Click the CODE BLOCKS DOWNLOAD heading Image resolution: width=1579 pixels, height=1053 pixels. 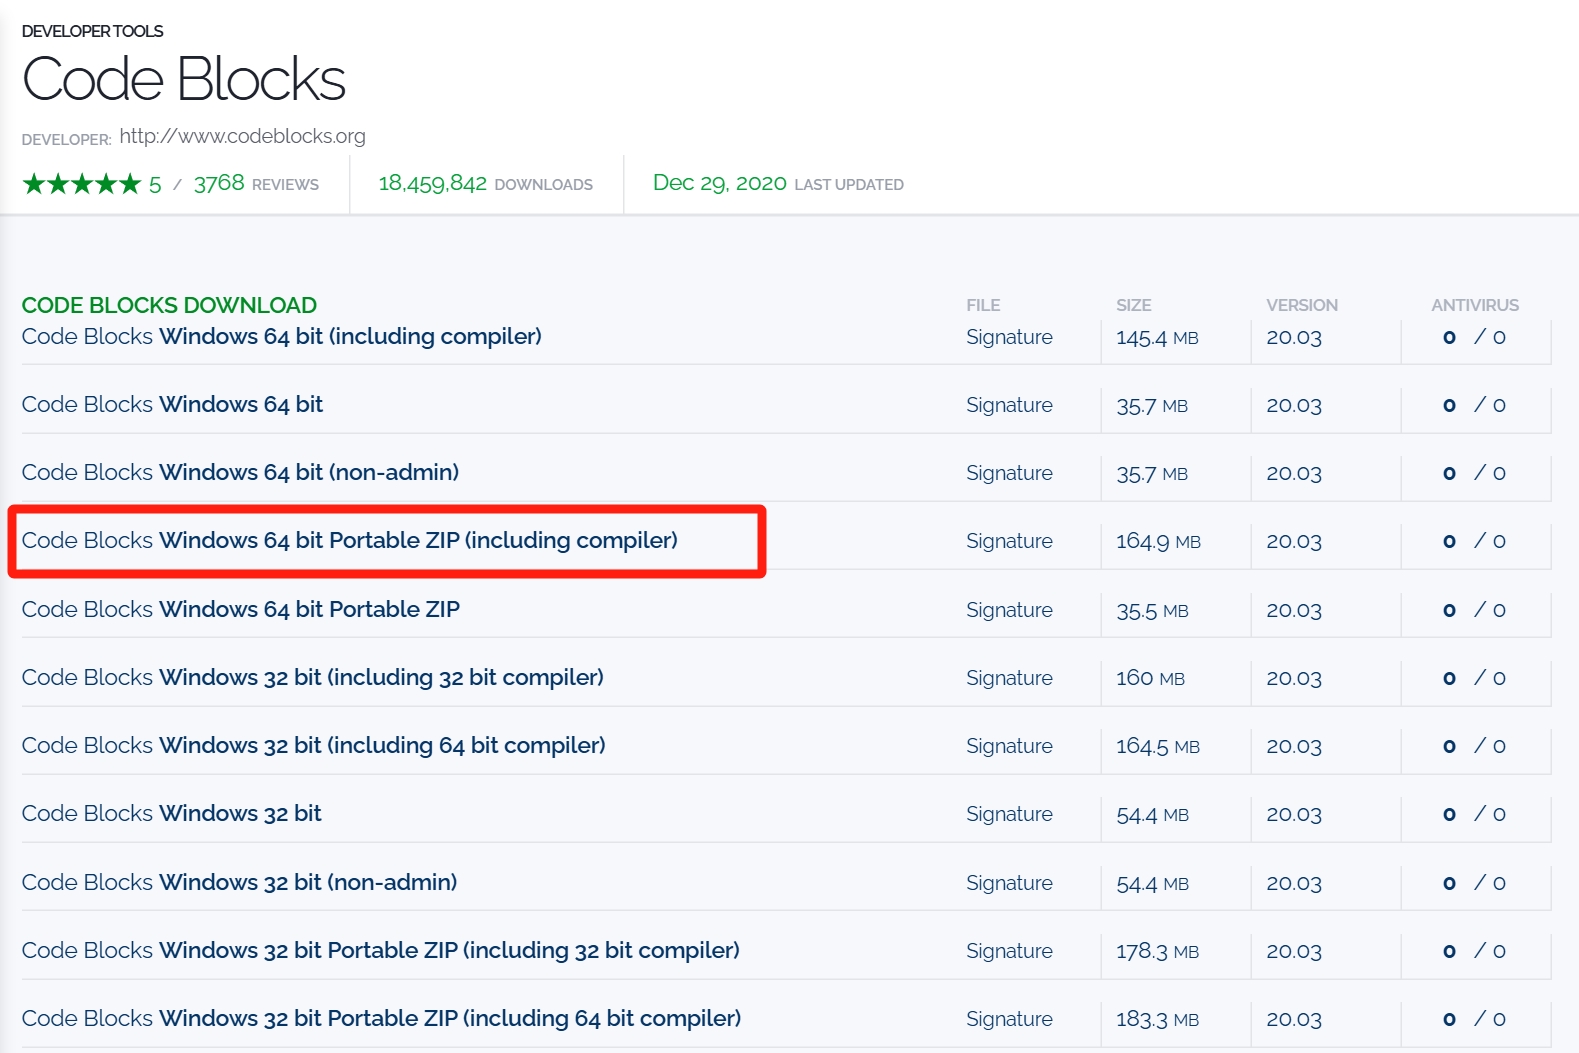pyautogui.click(x=169, y=306)
